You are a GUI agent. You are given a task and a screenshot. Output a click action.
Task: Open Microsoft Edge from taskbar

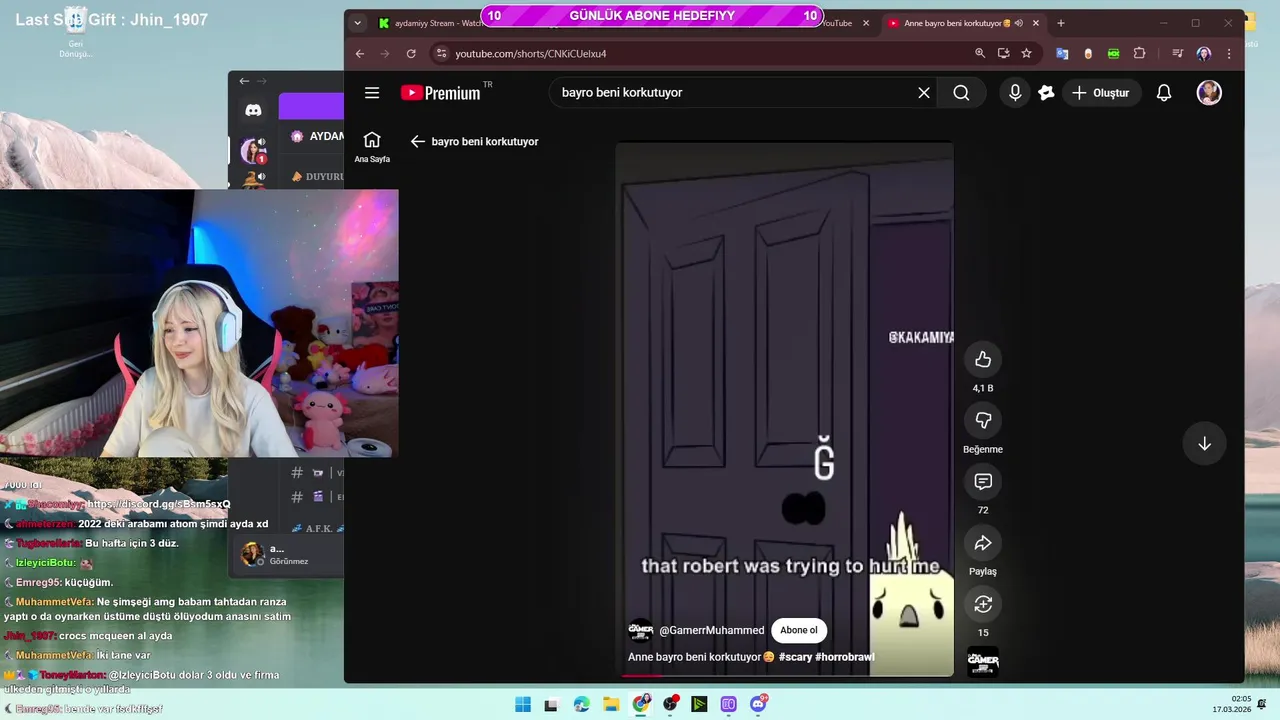coord(582,705)
